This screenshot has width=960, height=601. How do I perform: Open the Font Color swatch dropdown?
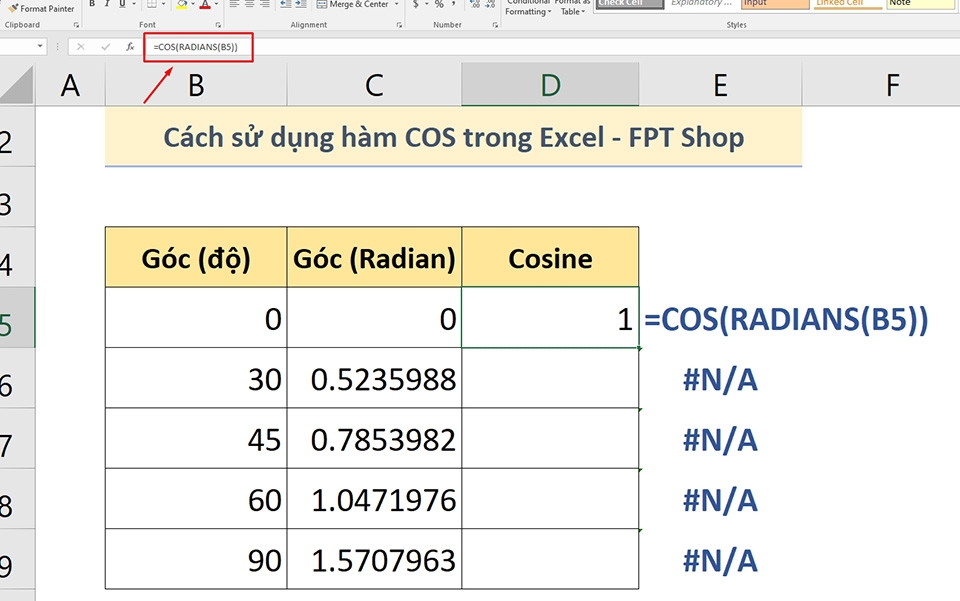coord(218,5)
